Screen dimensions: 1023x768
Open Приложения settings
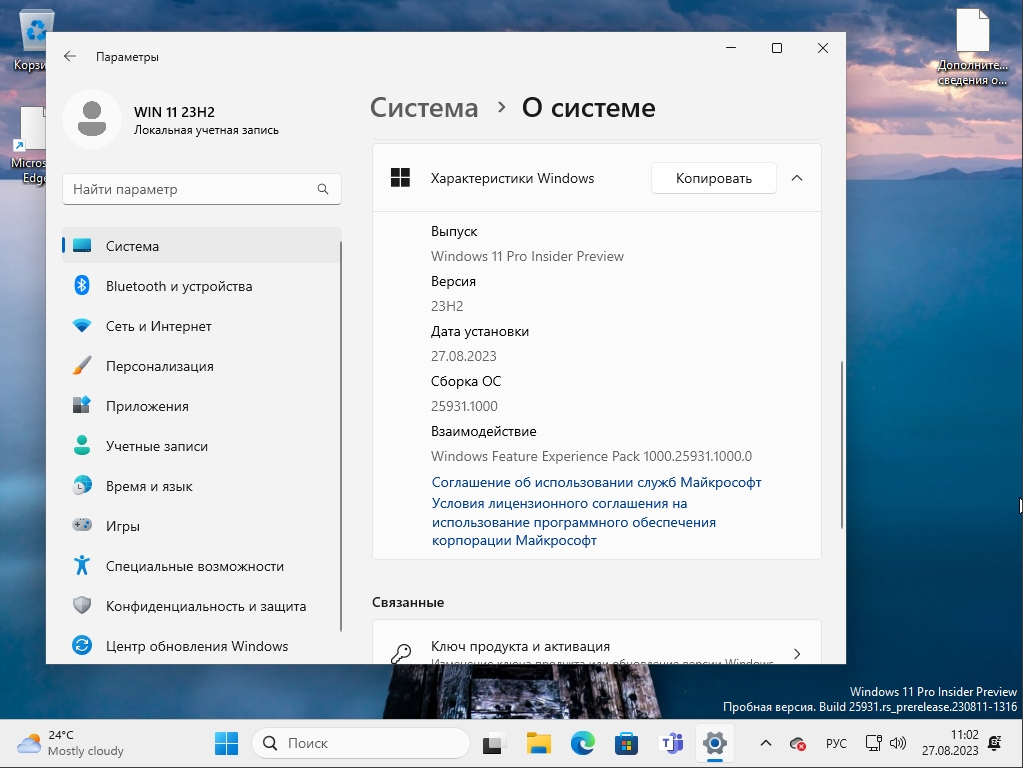tap(202, 406)
